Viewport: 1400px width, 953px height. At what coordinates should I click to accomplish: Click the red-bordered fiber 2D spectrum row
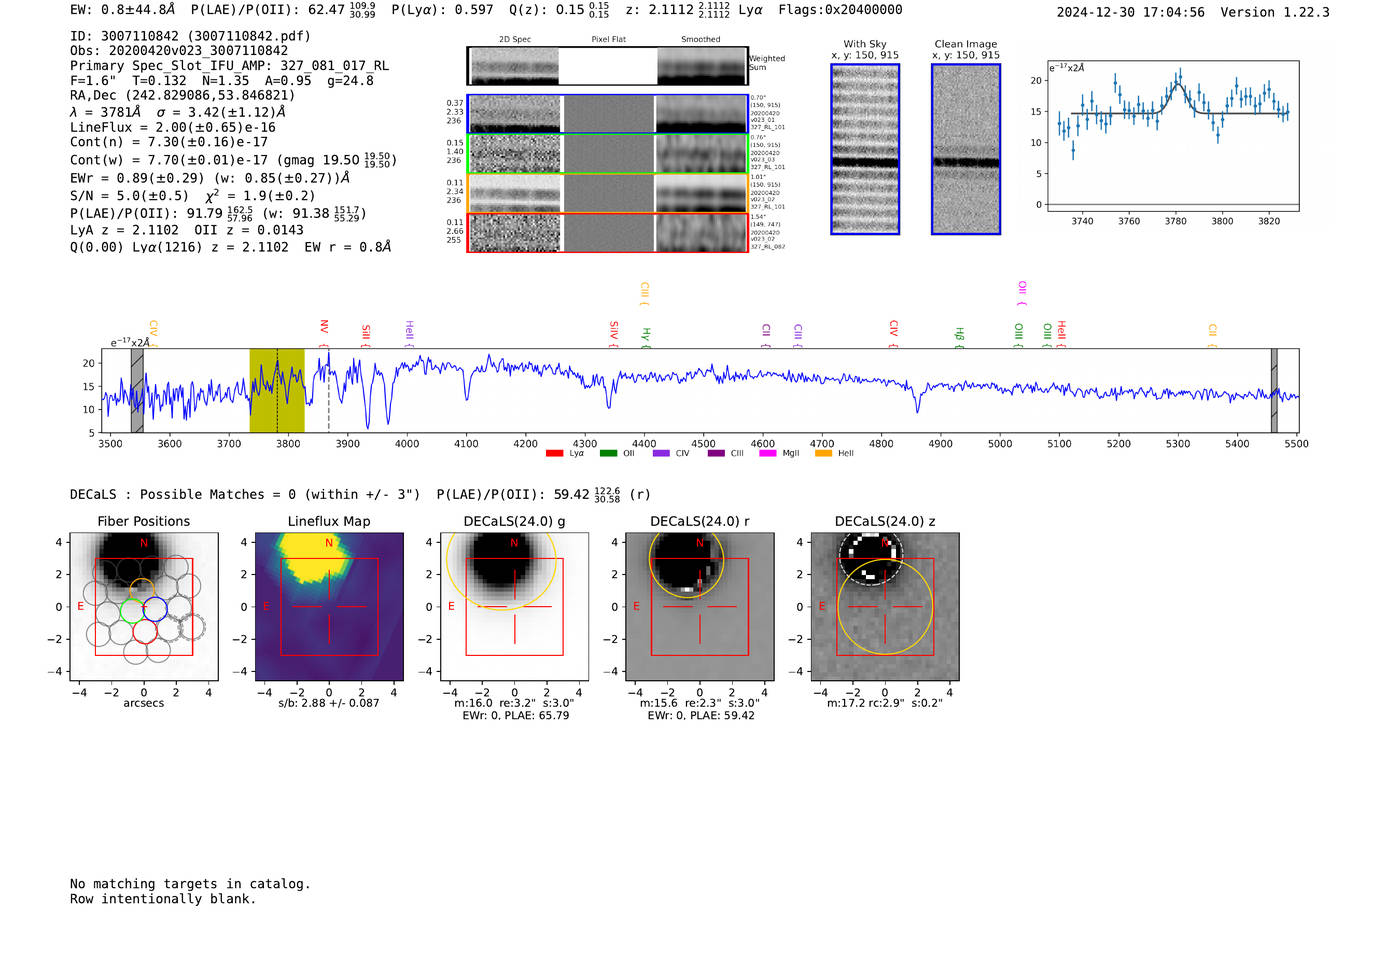(x=607, y=233)
